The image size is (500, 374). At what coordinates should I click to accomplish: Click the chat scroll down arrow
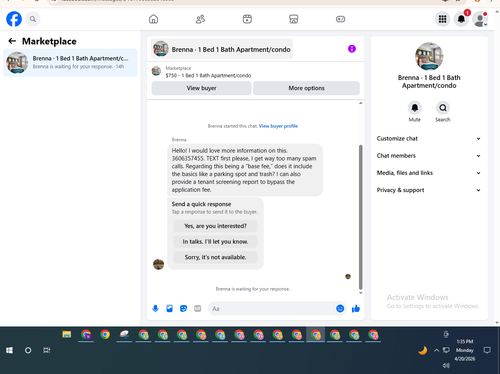tap(360, 293)
